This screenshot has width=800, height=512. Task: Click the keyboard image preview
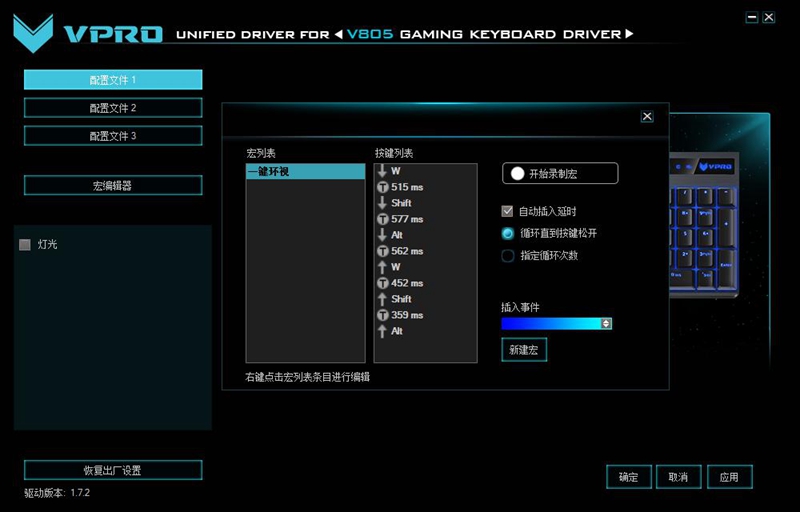(704, 224)
